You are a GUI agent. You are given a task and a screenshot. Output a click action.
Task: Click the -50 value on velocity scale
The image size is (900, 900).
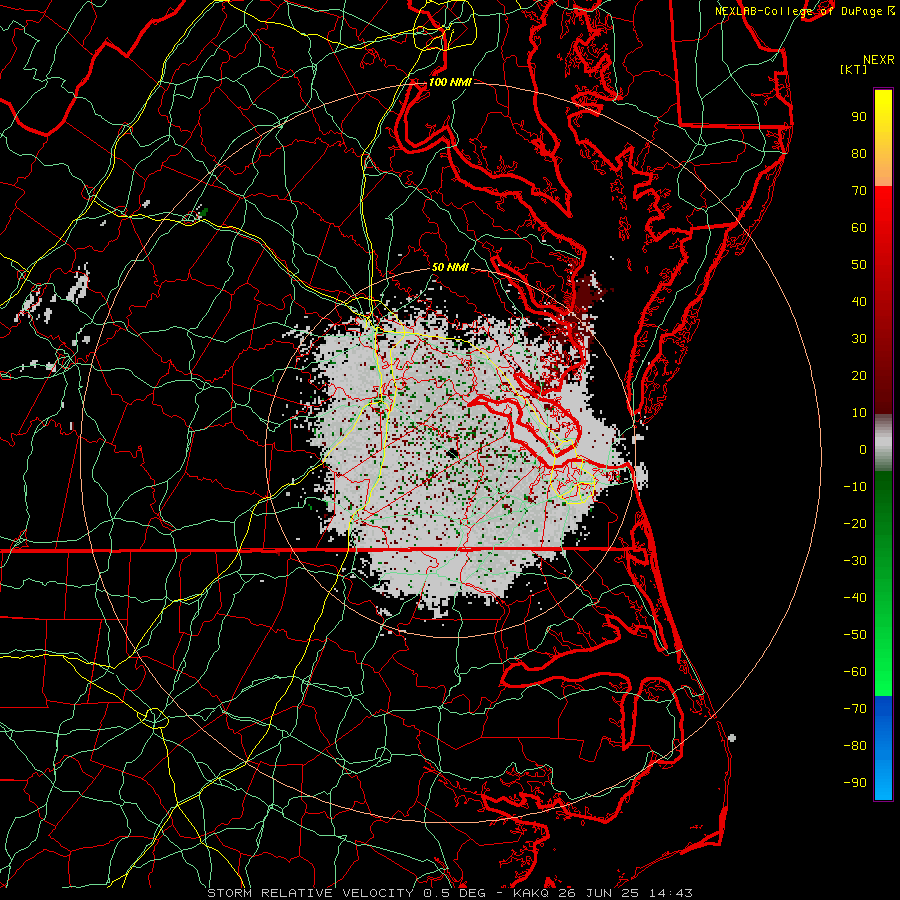point(855,635)
